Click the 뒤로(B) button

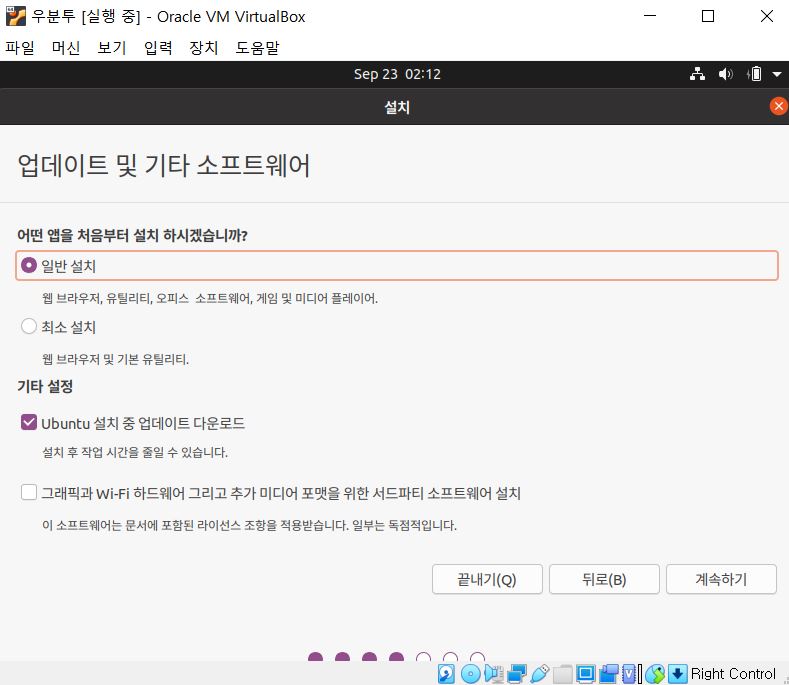point(604,579)
